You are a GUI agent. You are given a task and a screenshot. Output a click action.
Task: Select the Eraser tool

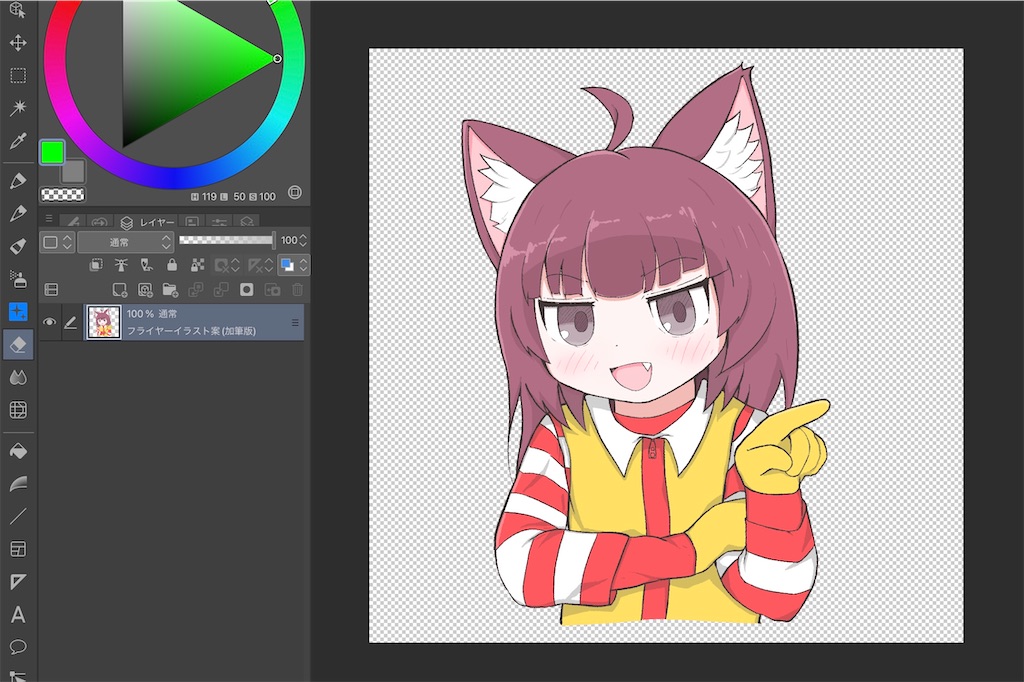(18, 344)
